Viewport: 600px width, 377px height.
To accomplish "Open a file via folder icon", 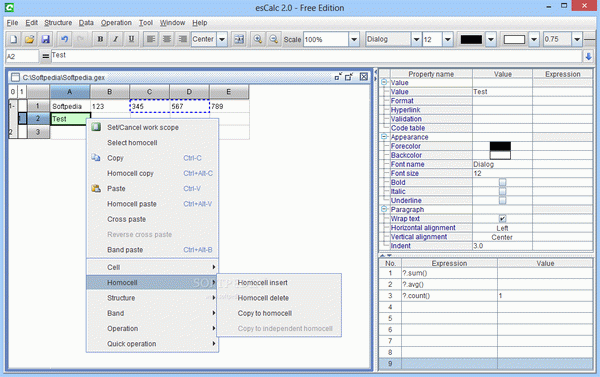I will click(29, 39).
